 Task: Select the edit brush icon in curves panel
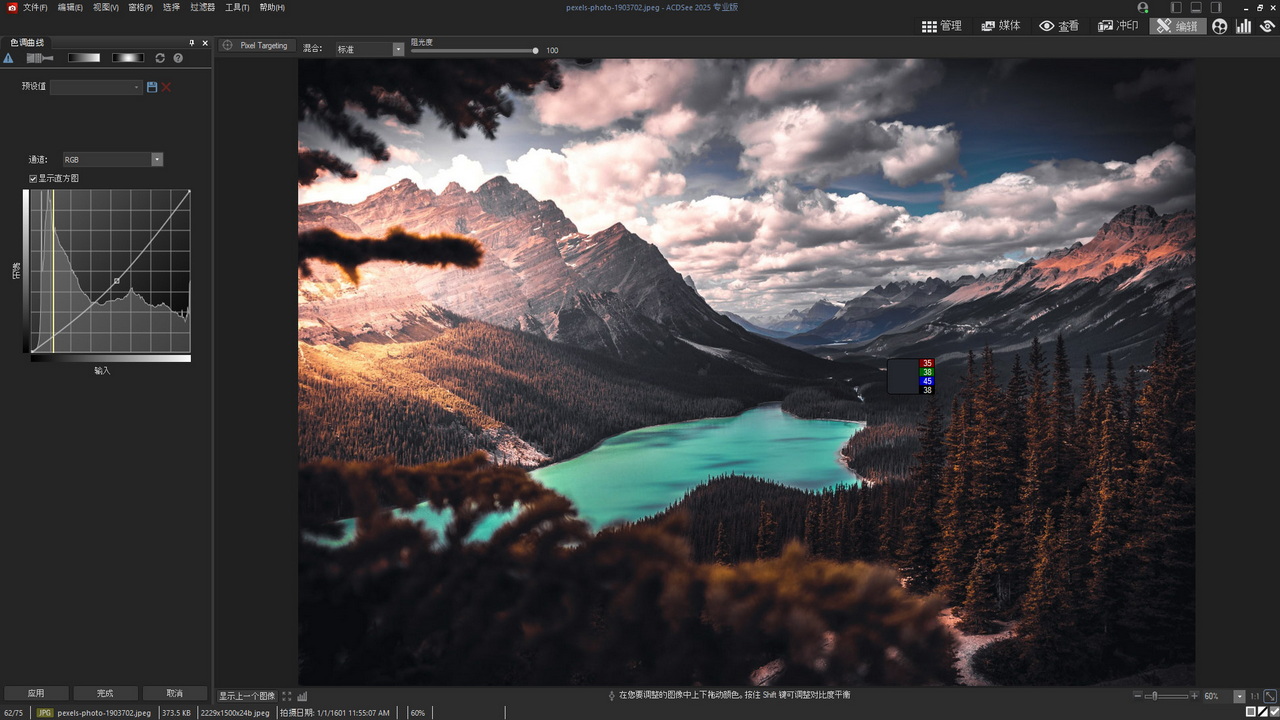pos(40,58)
